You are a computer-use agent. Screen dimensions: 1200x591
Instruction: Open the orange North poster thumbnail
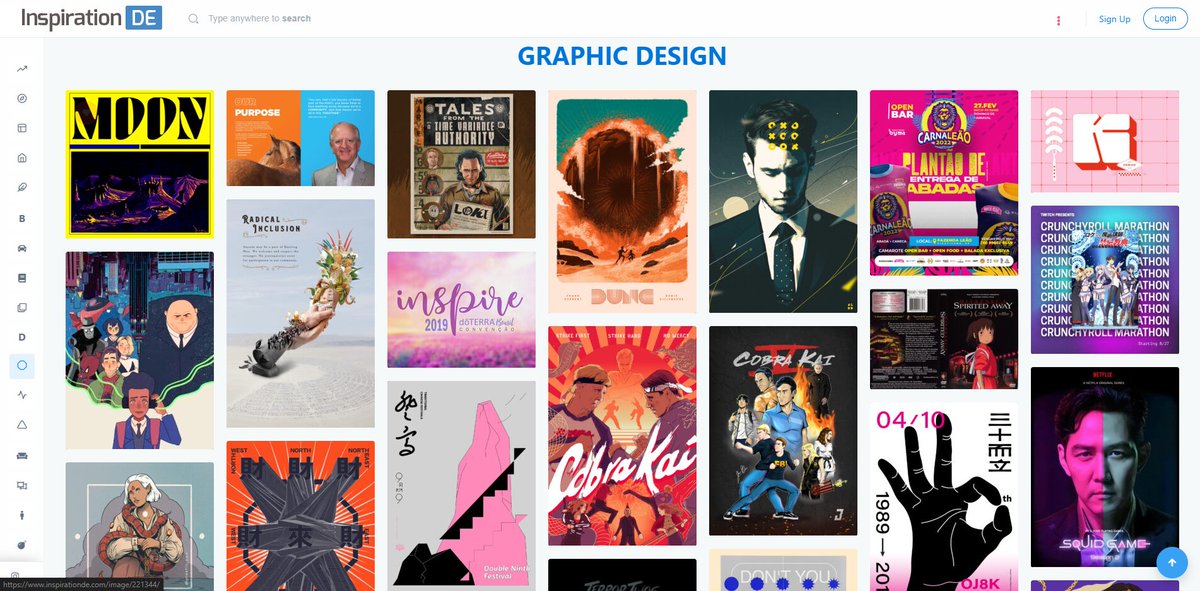[x=300, y=516]
